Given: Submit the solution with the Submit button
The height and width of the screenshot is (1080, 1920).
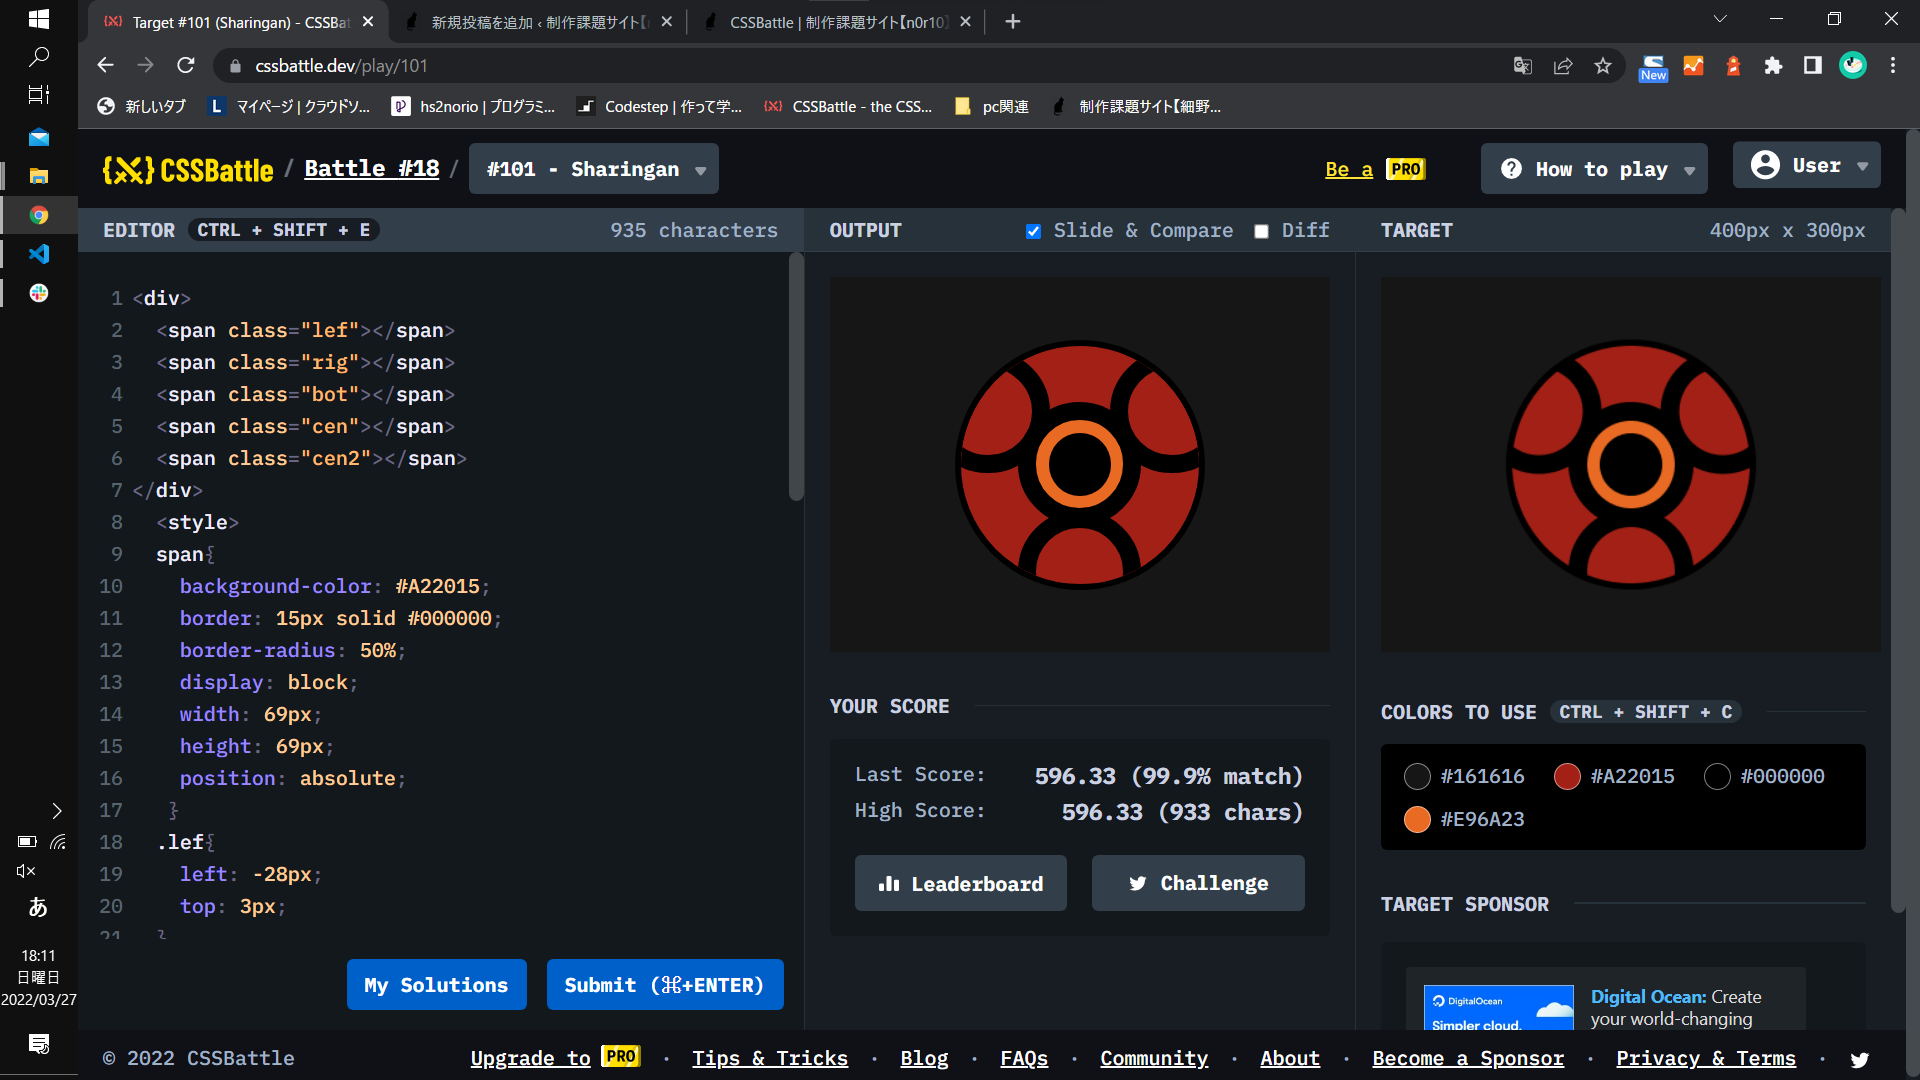Looking at the screenshot, I should pos(665,985).
